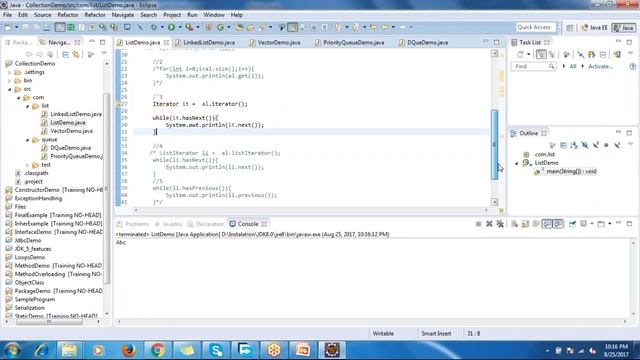The height and width of the screenshot is (360, 640).
Task: Click Remove All Terminated Launches in Console
Action: [500, 224]
